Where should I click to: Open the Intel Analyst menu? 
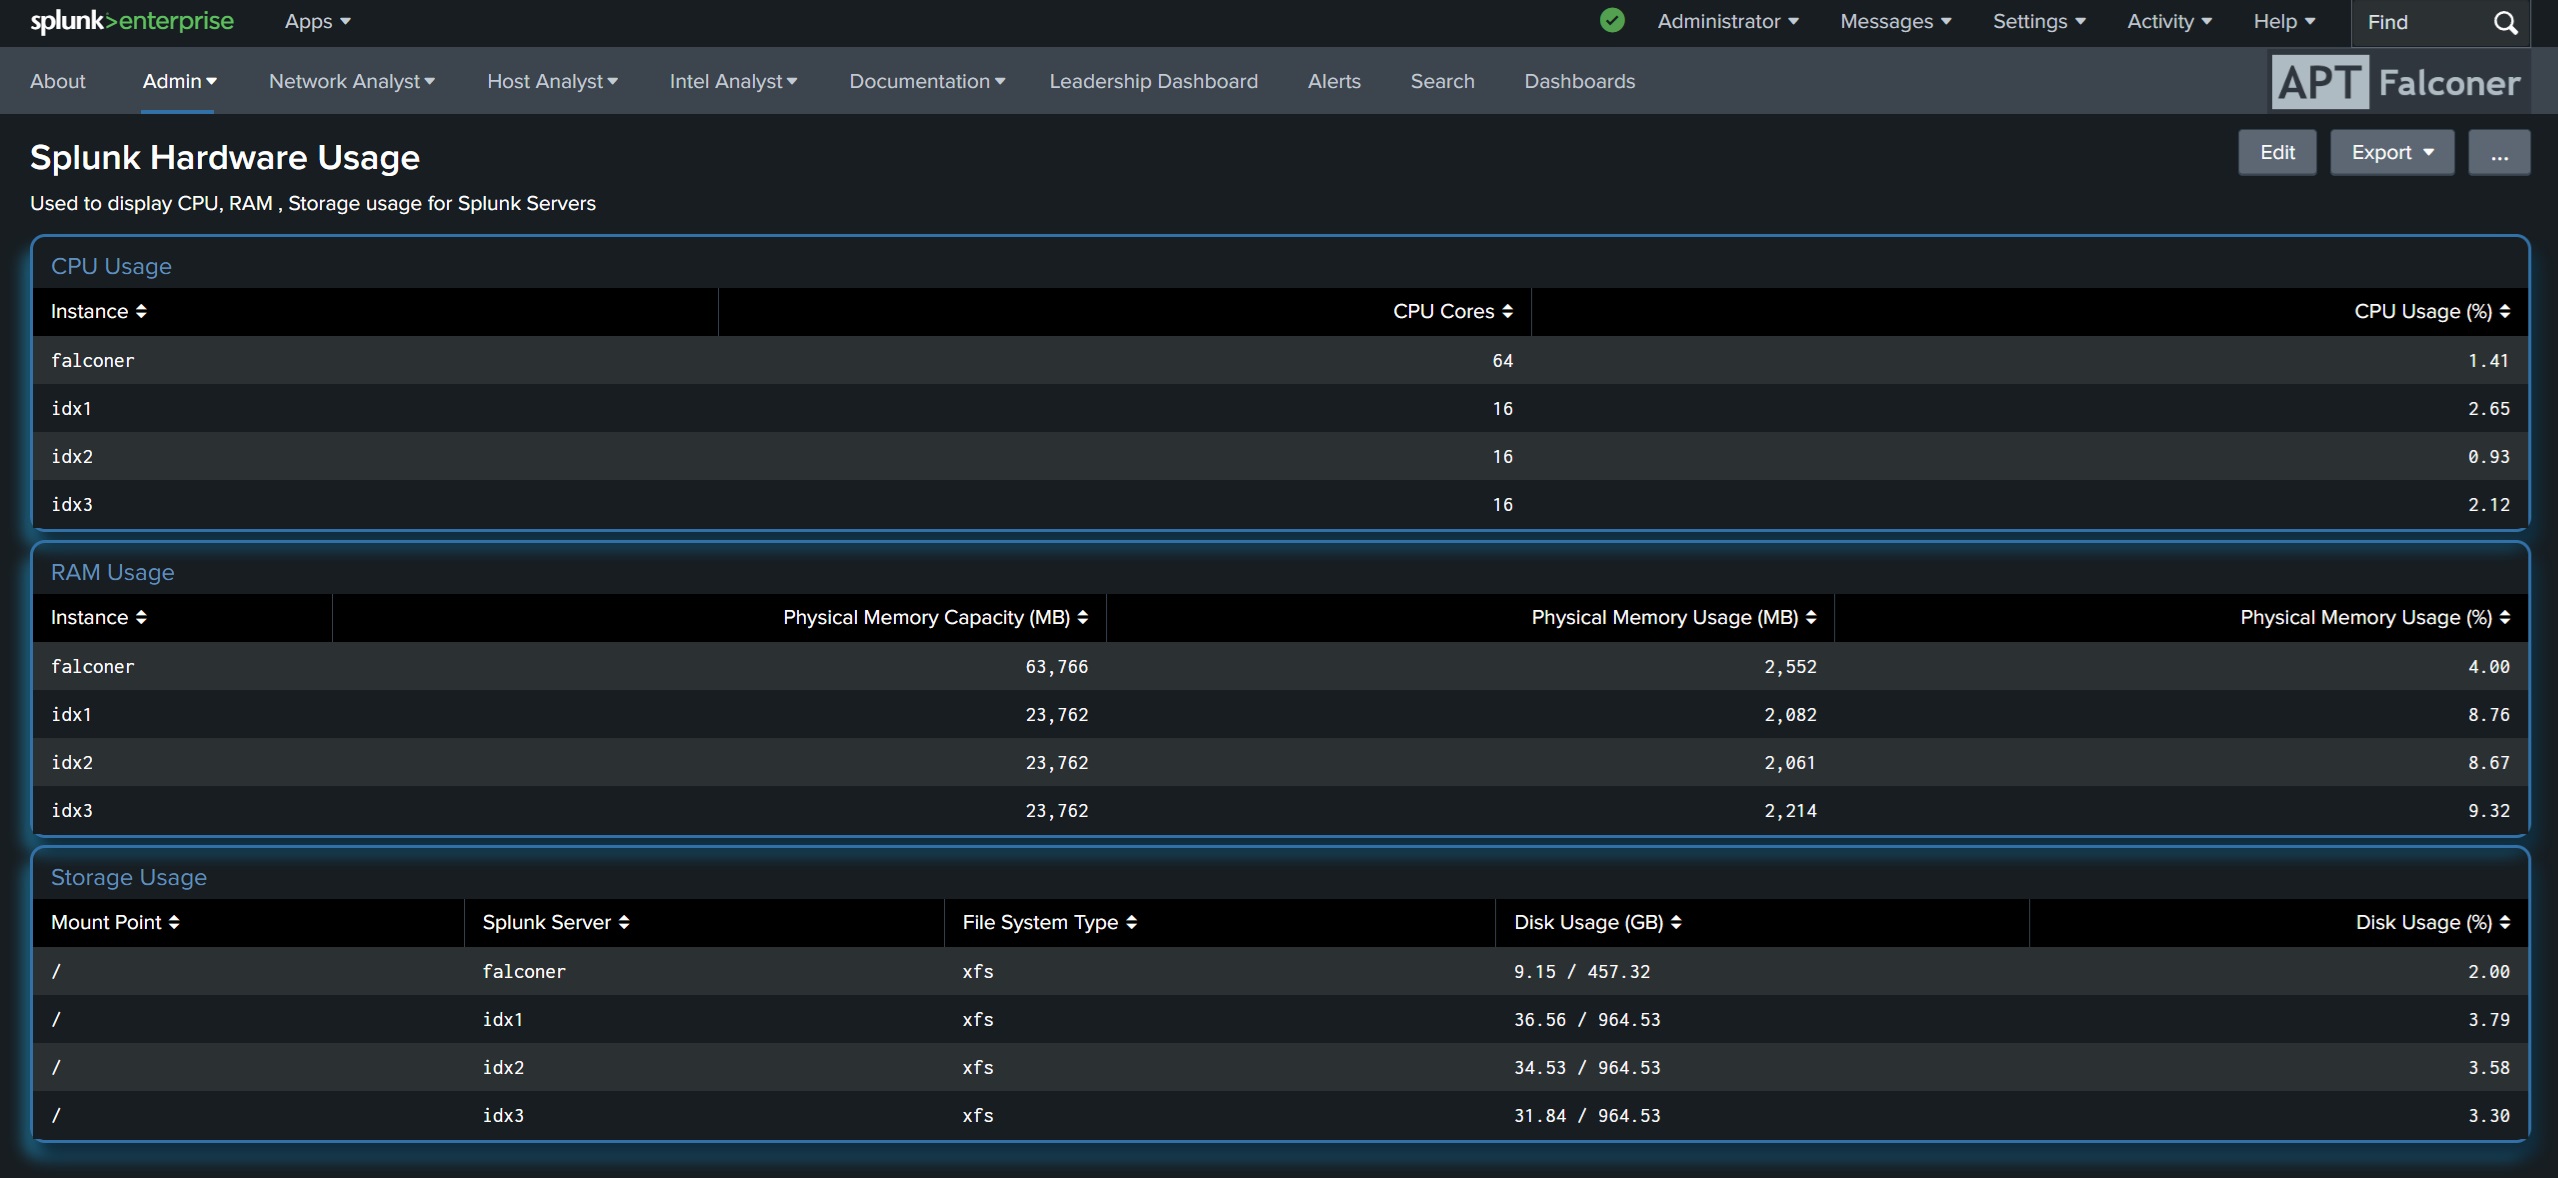[x=733, y=82]
